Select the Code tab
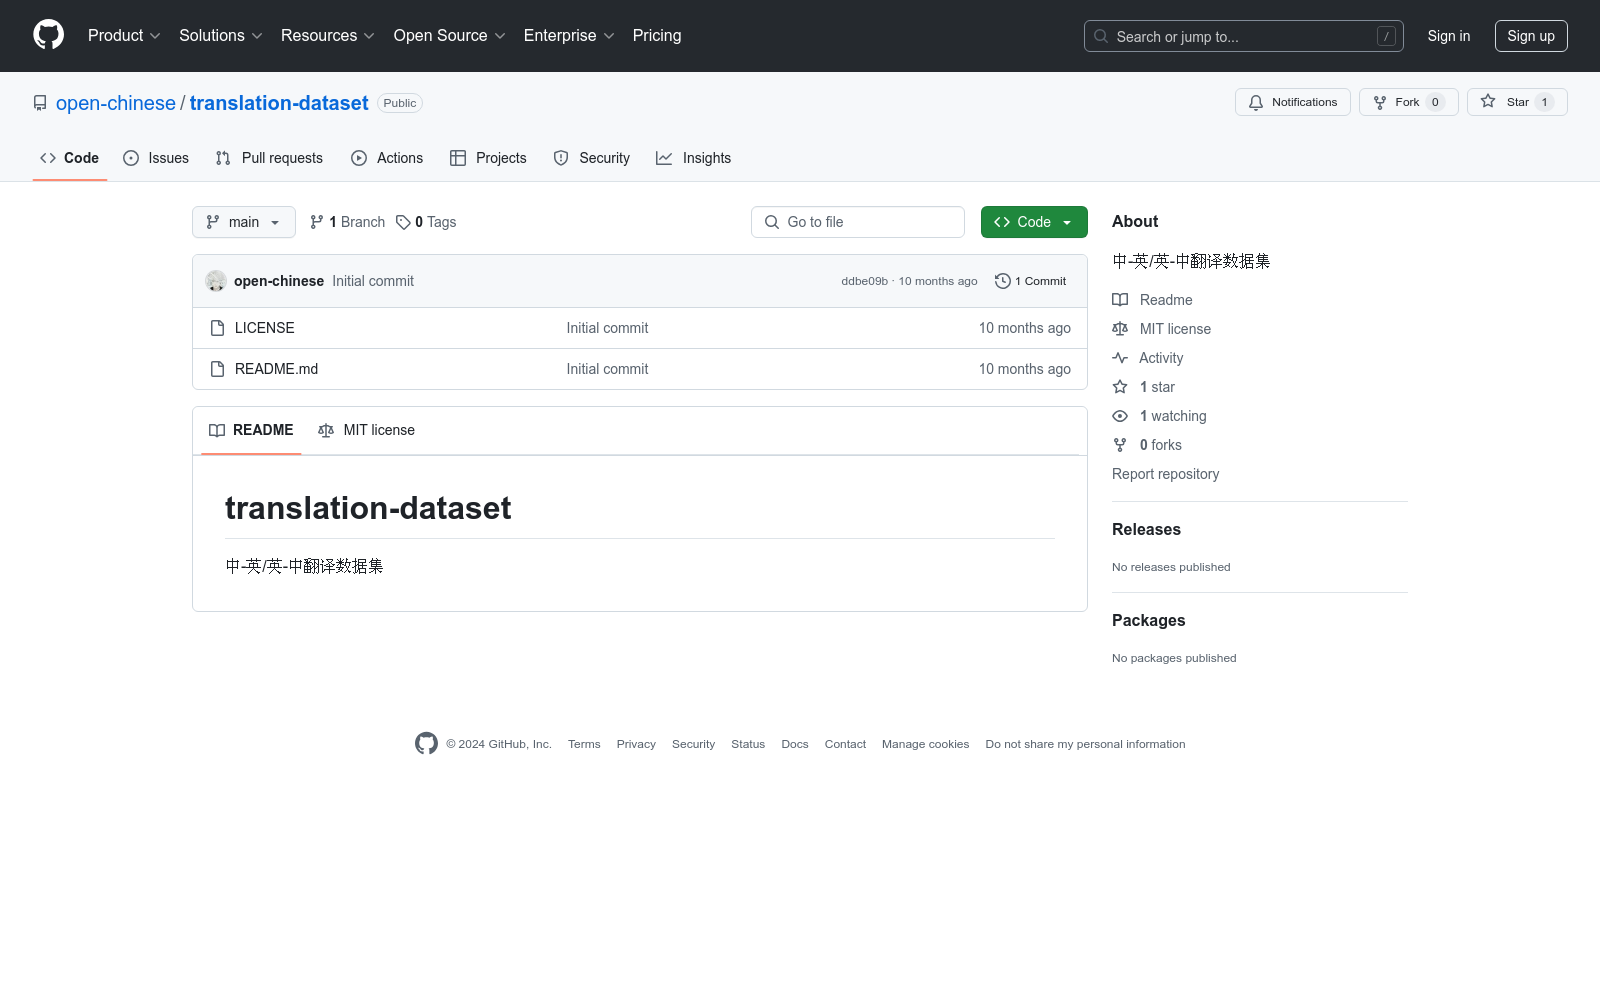The height and width of the screenshot is (1000, 1600). 70,158
